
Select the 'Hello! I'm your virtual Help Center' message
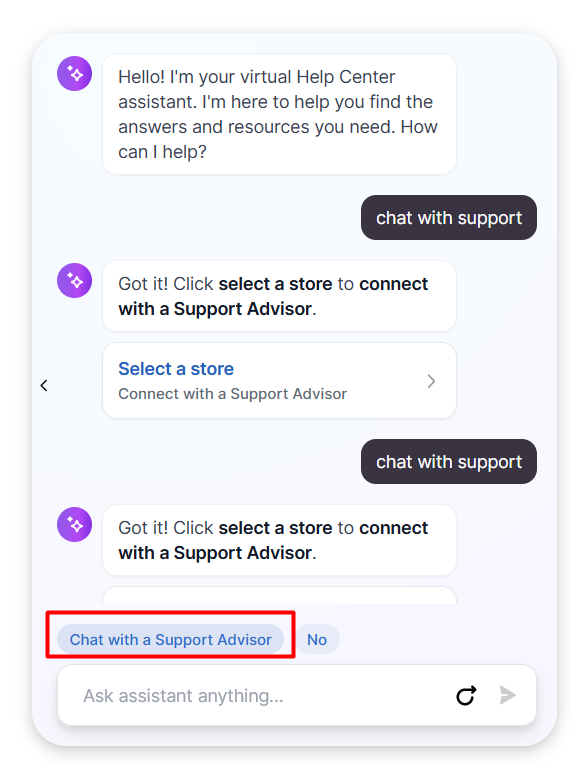pos(279,114)
